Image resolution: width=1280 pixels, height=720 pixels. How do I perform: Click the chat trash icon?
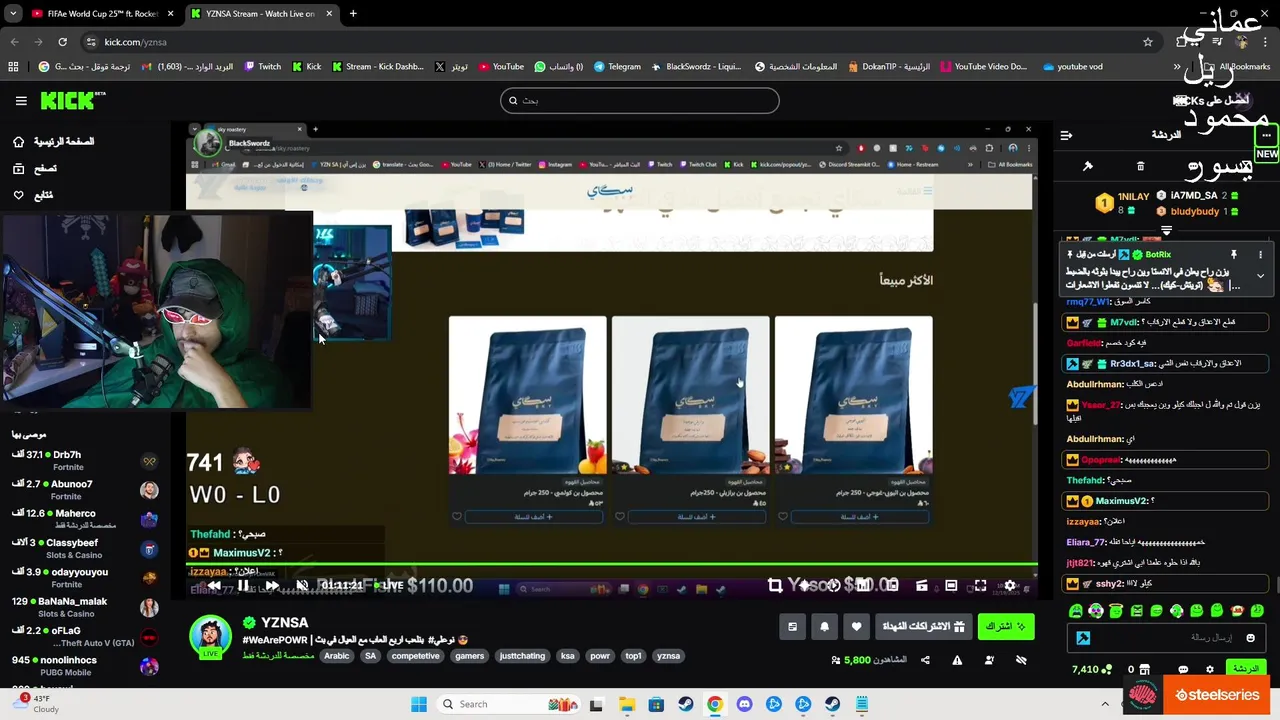point(1140,166)
